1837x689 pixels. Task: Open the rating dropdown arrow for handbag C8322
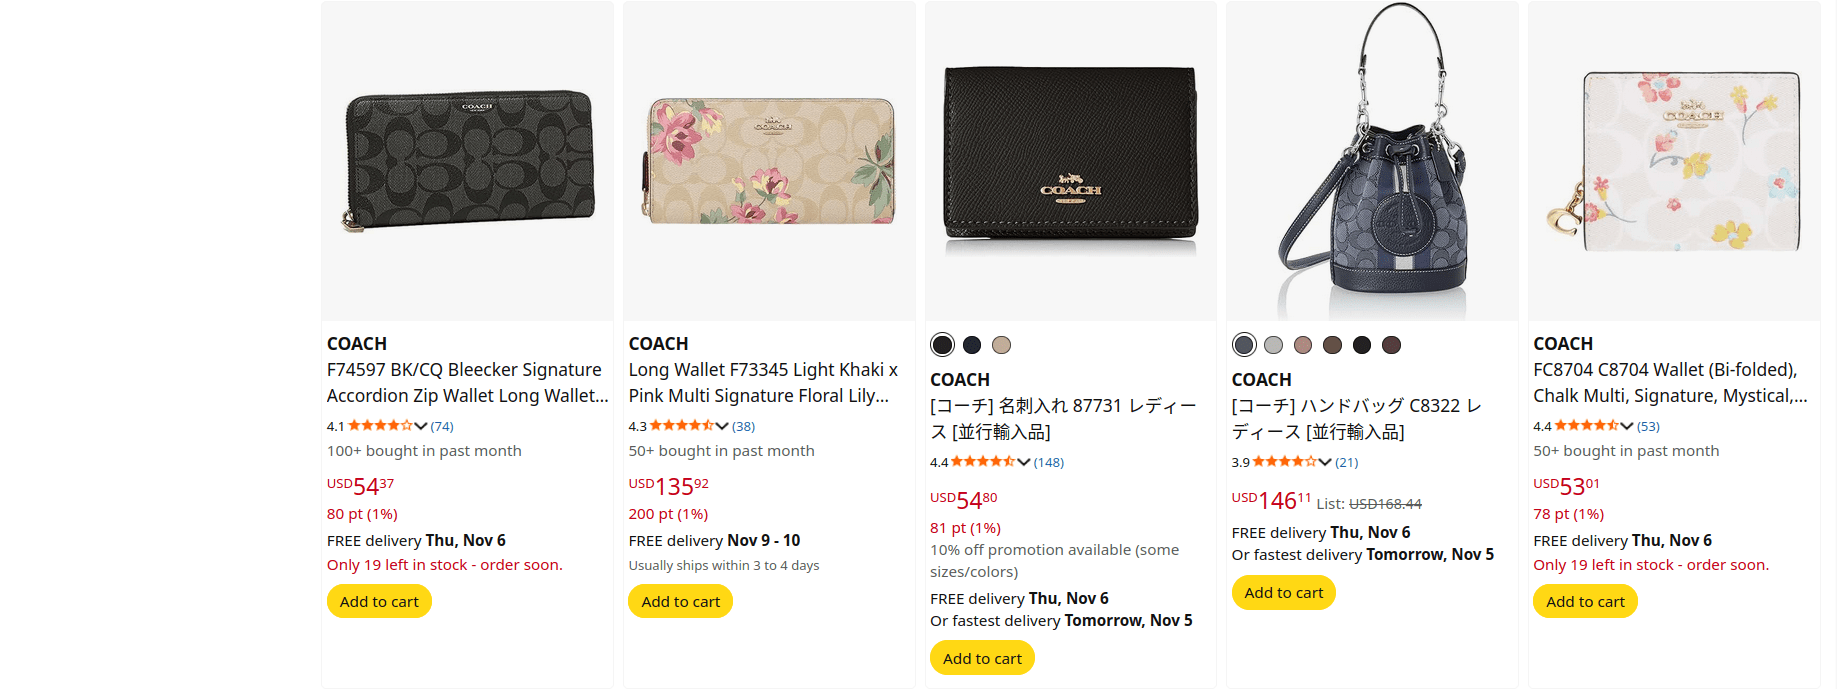(x=1325, y=462)
